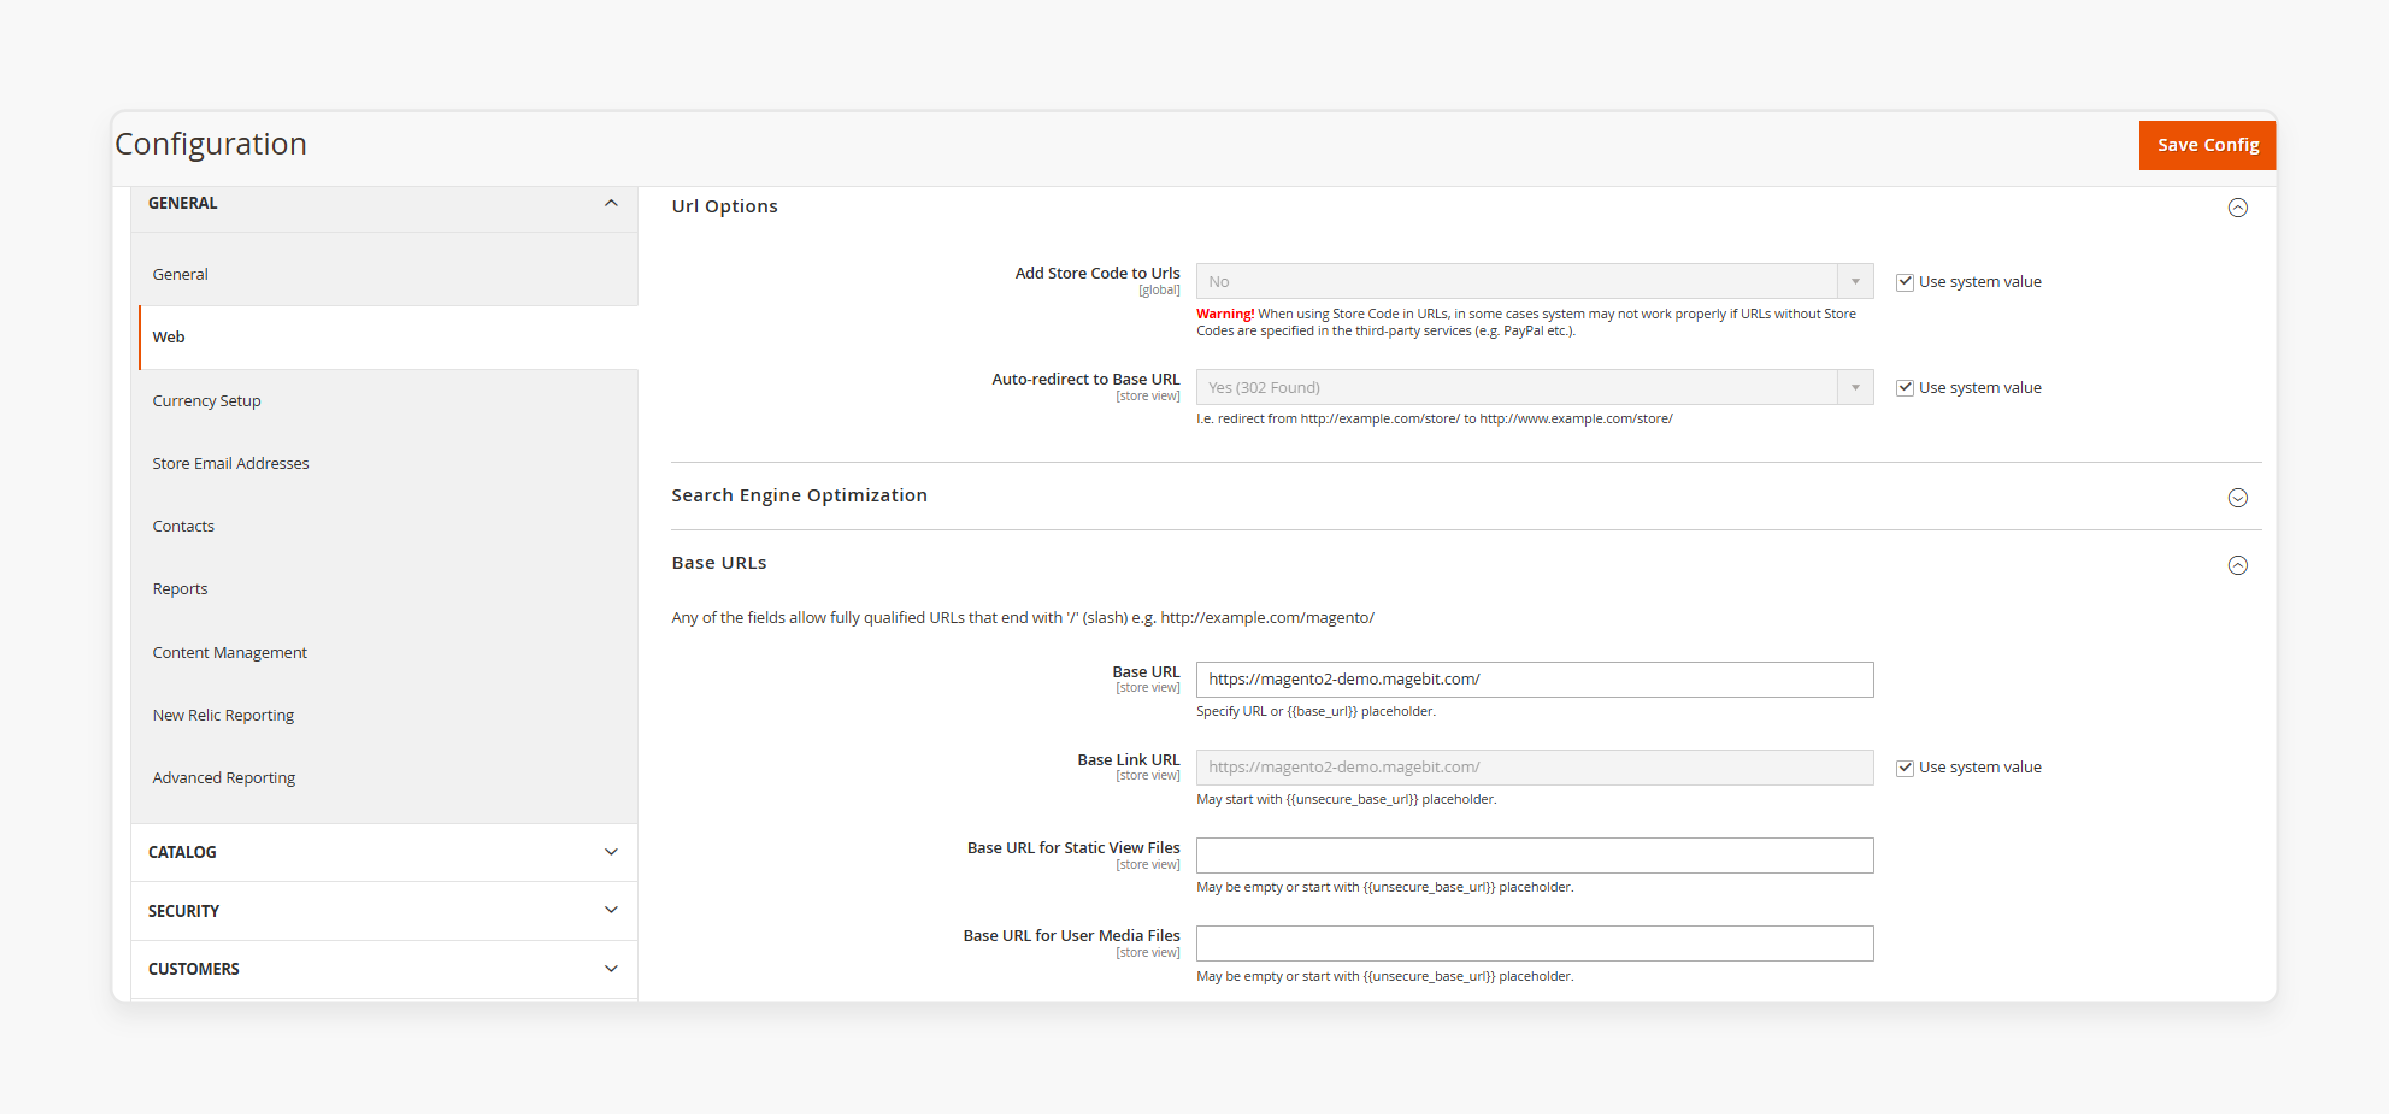Expand the SECURITY sidebar group
2389x1115 pixels.
(x=384, y=911)
